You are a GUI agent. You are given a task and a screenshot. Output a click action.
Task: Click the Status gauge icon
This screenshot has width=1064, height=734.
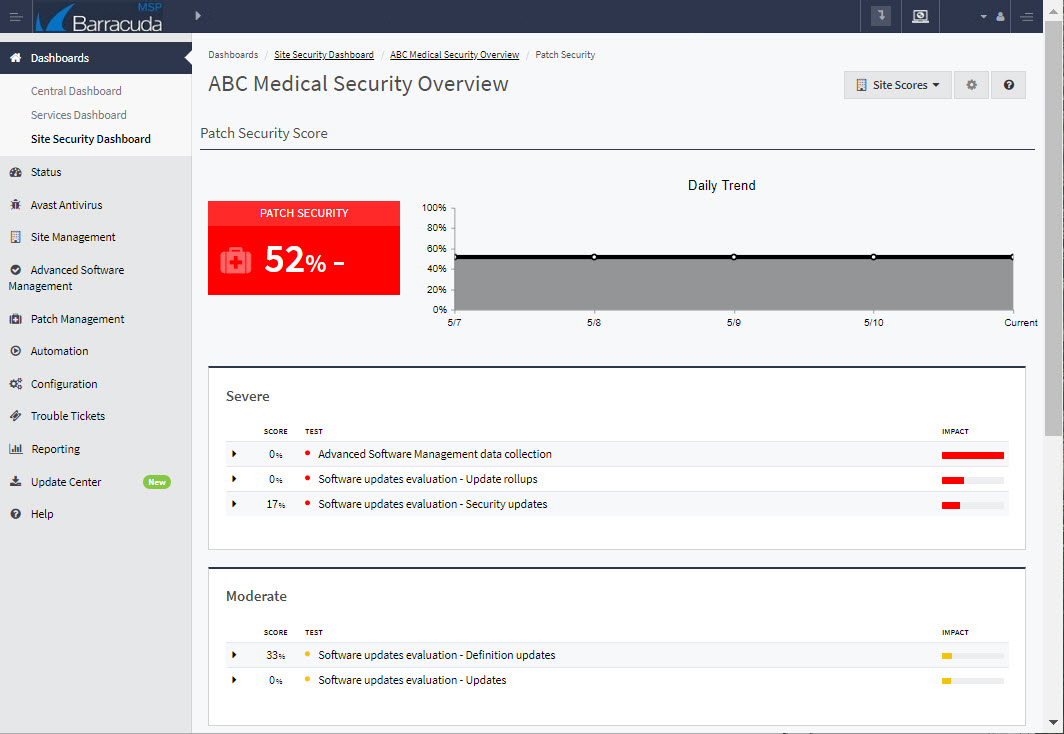[16, 172]
